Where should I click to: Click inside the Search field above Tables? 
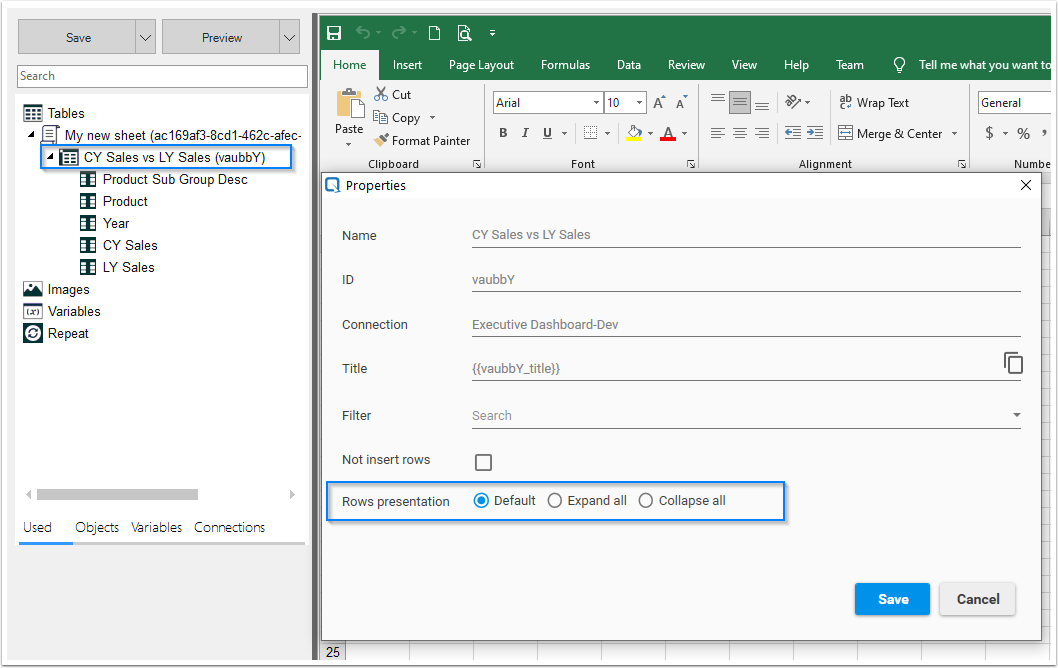click(160, 76)
